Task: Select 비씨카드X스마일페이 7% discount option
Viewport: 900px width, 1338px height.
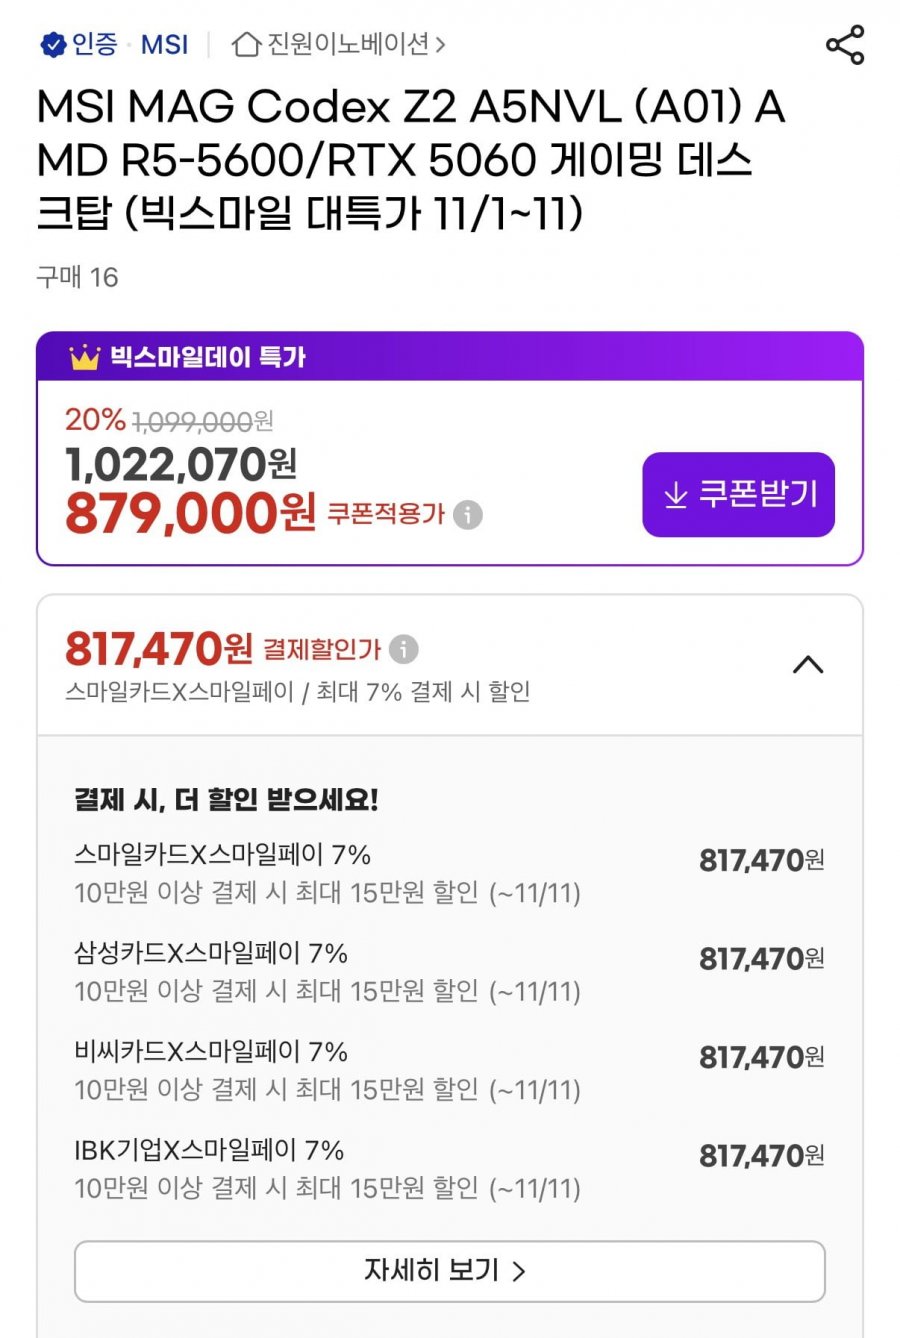Action: click(x=450, y=1070)
